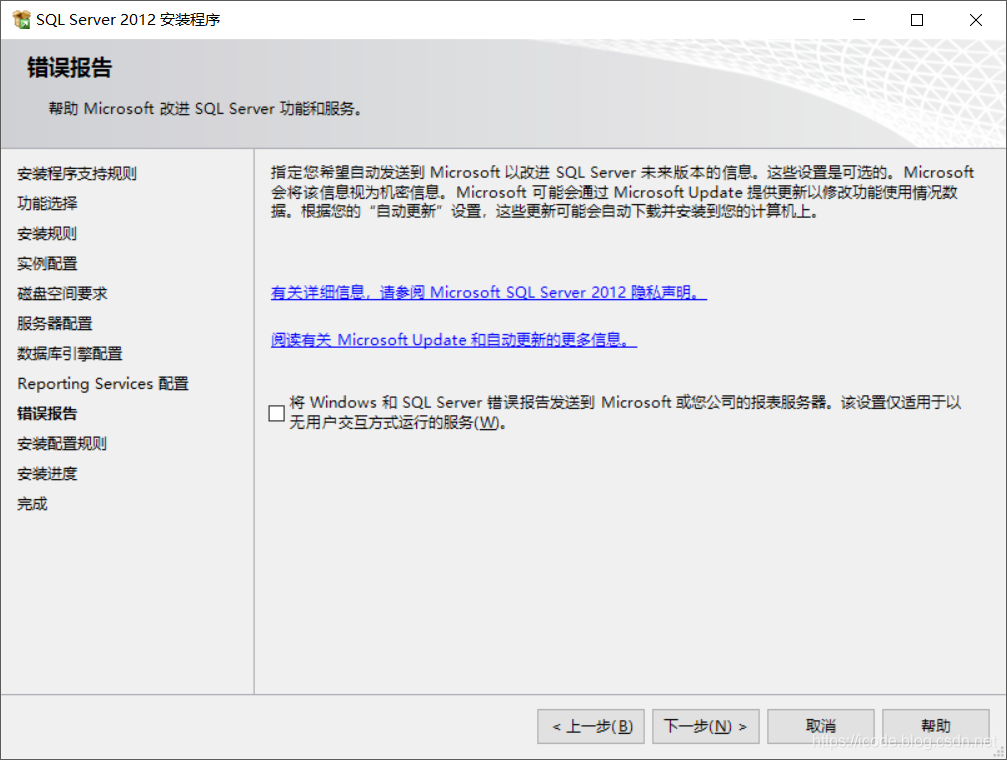The height and width of the screenshot is (760, 1007).
Task: Select the 实例配置 step in sidebar
Action: pyautogui.click(x=48, y=263)
